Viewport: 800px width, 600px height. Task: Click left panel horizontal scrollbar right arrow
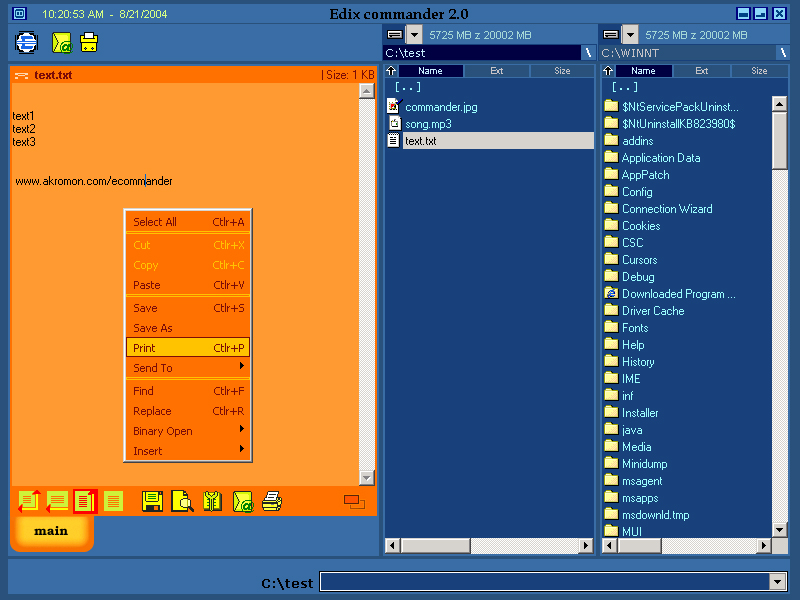click(x=586, y=545)
